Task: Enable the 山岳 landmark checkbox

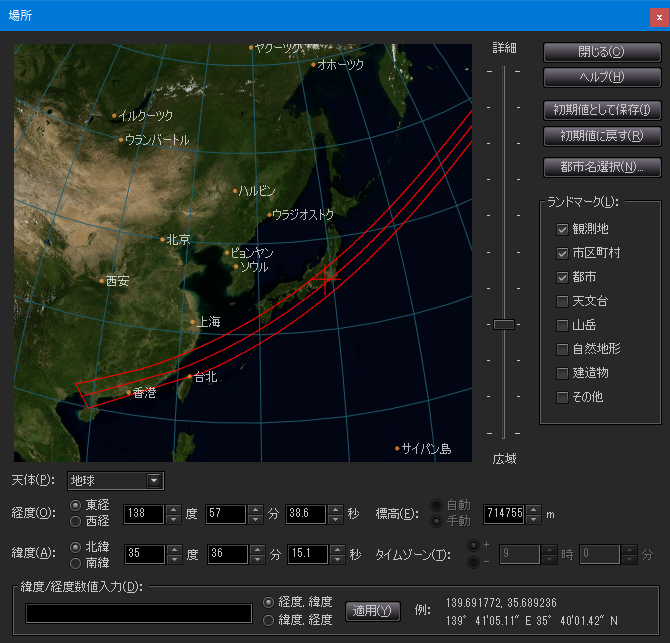Action: 563,325
